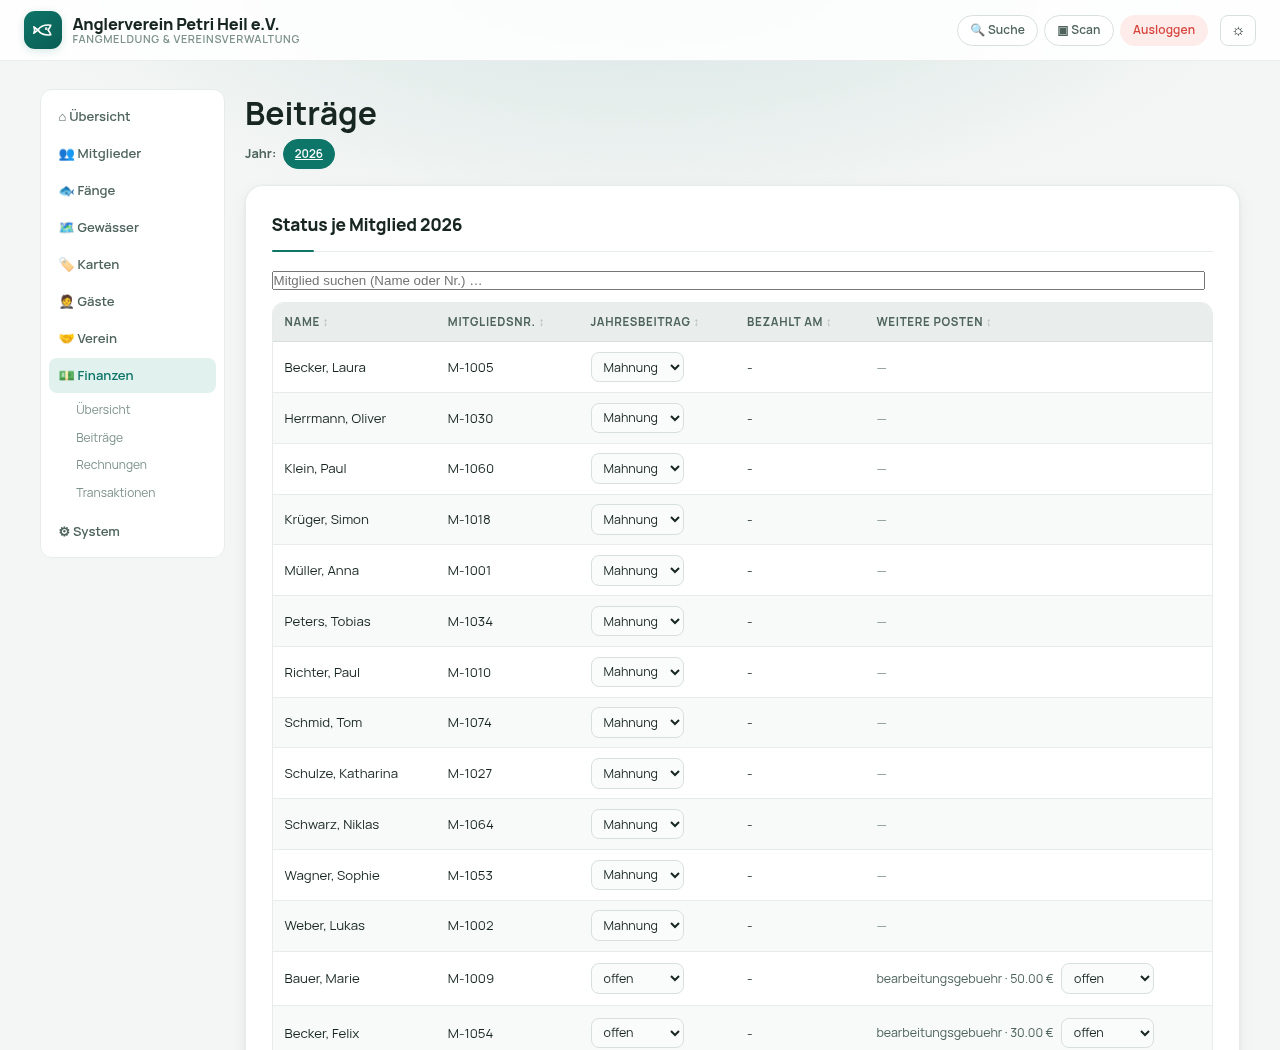Open Jahresbeitrag dropdown for Becker, Laura
This screenshot has width=1280, height=1050.
637,367
